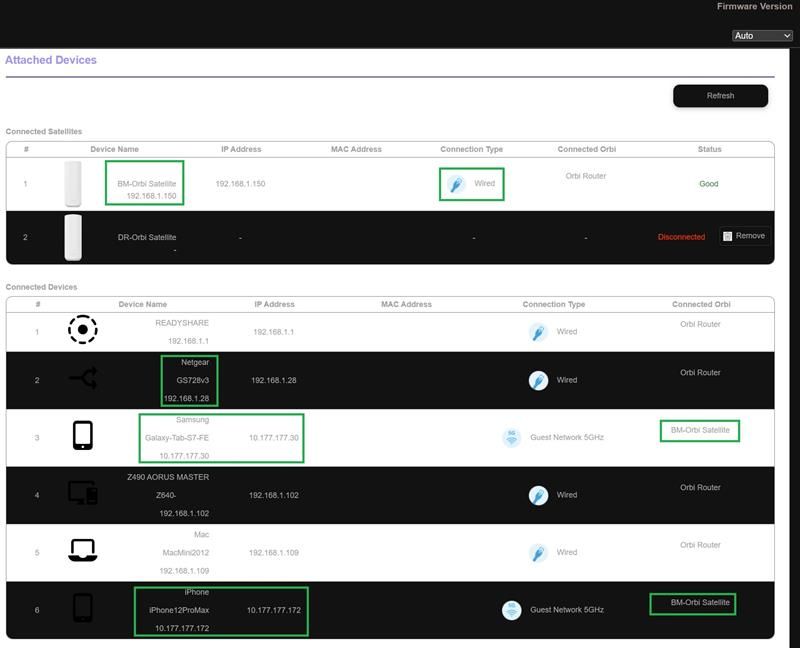Image resolution: width=800 pixels, height=648 pixels.
Task: Click the Firmware Version label
Action: pos(754,7)
